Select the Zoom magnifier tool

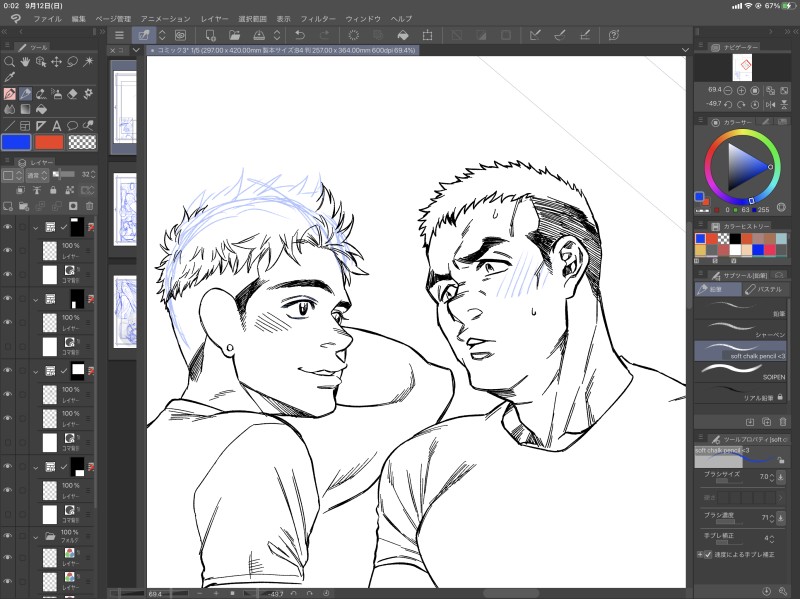click(x=9, y=62)
